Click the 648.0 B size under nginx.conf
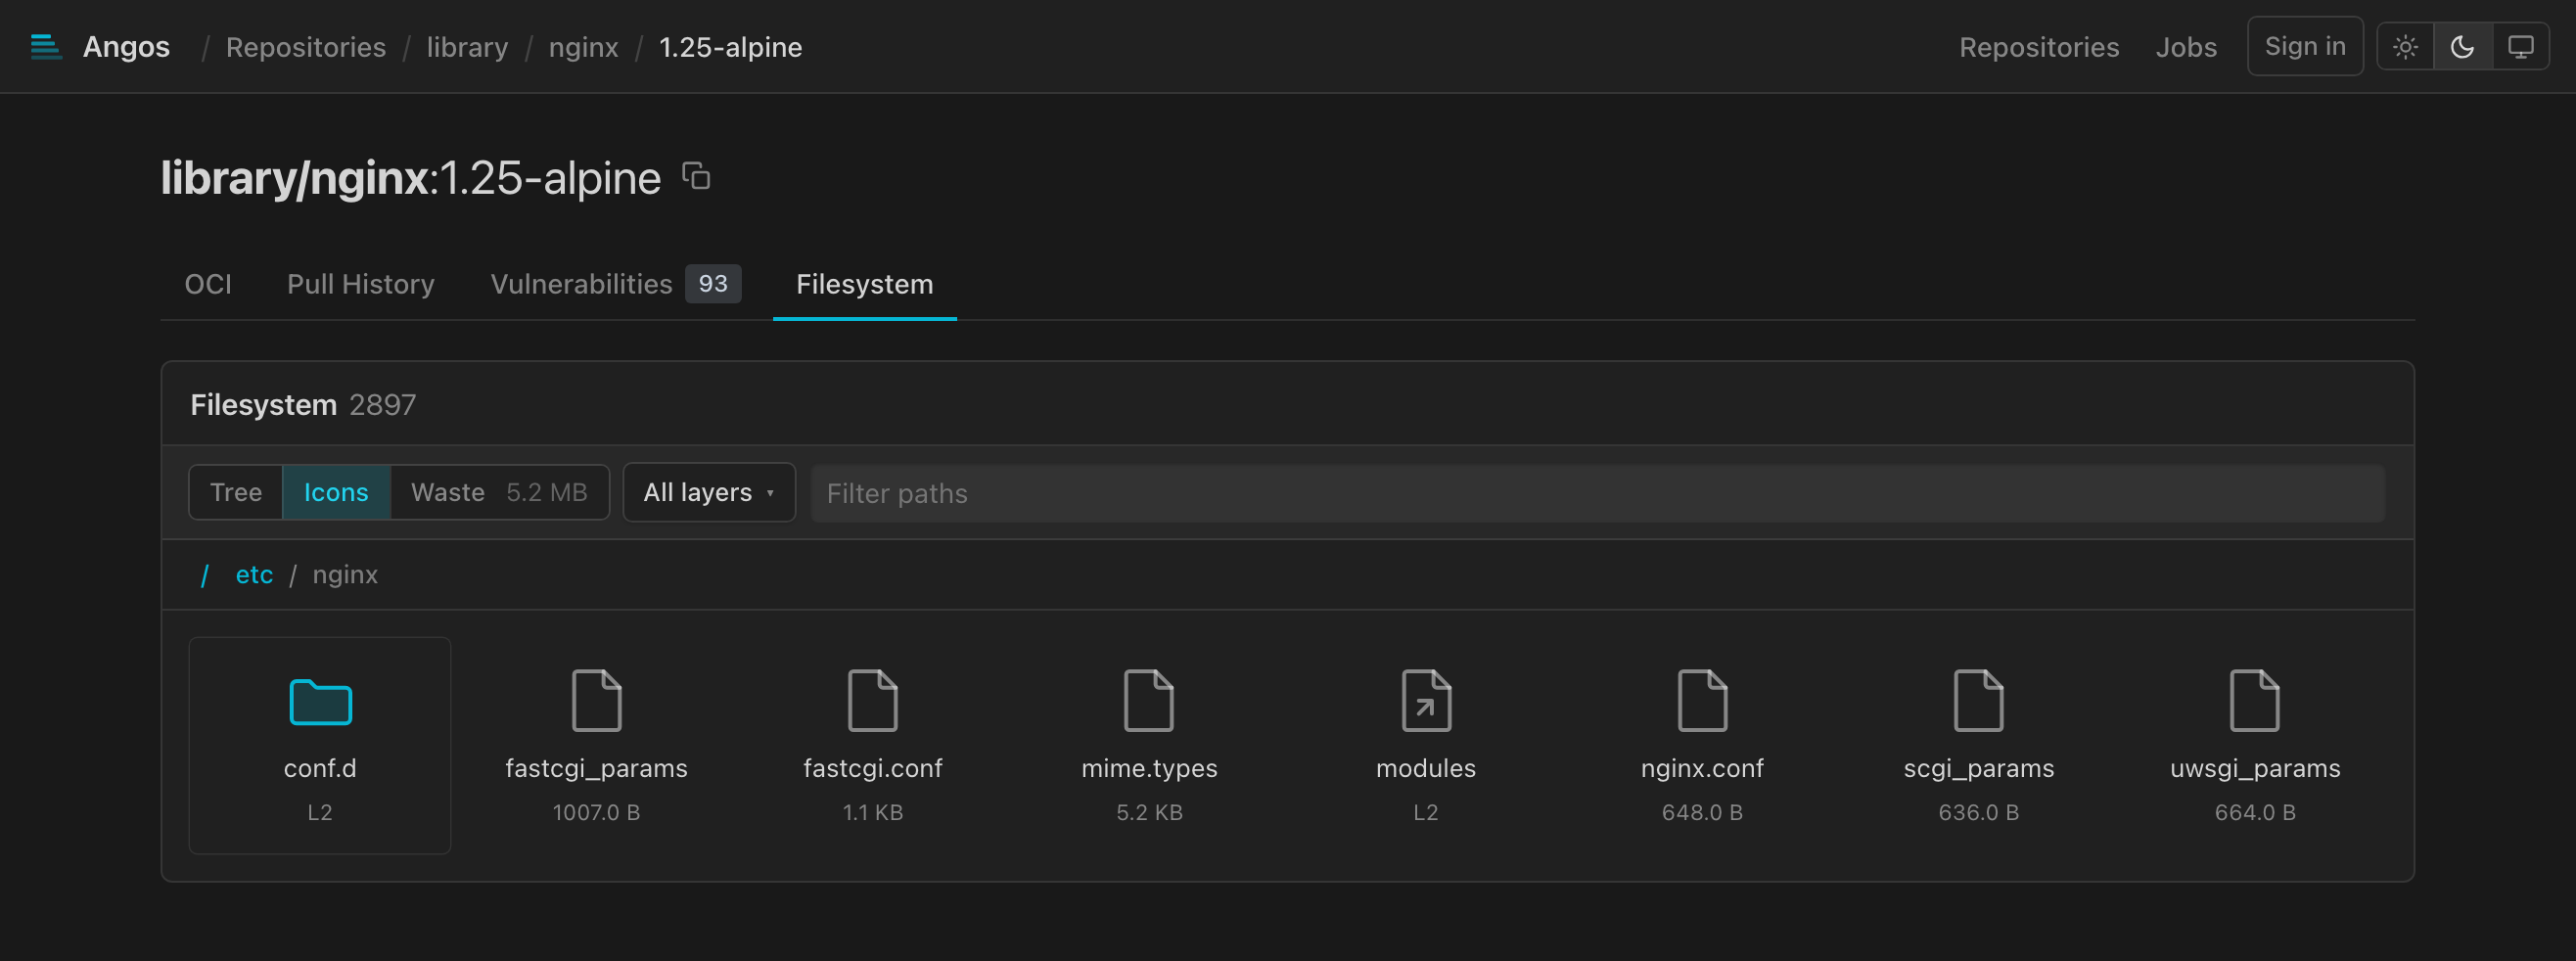 coord(1702,812)
